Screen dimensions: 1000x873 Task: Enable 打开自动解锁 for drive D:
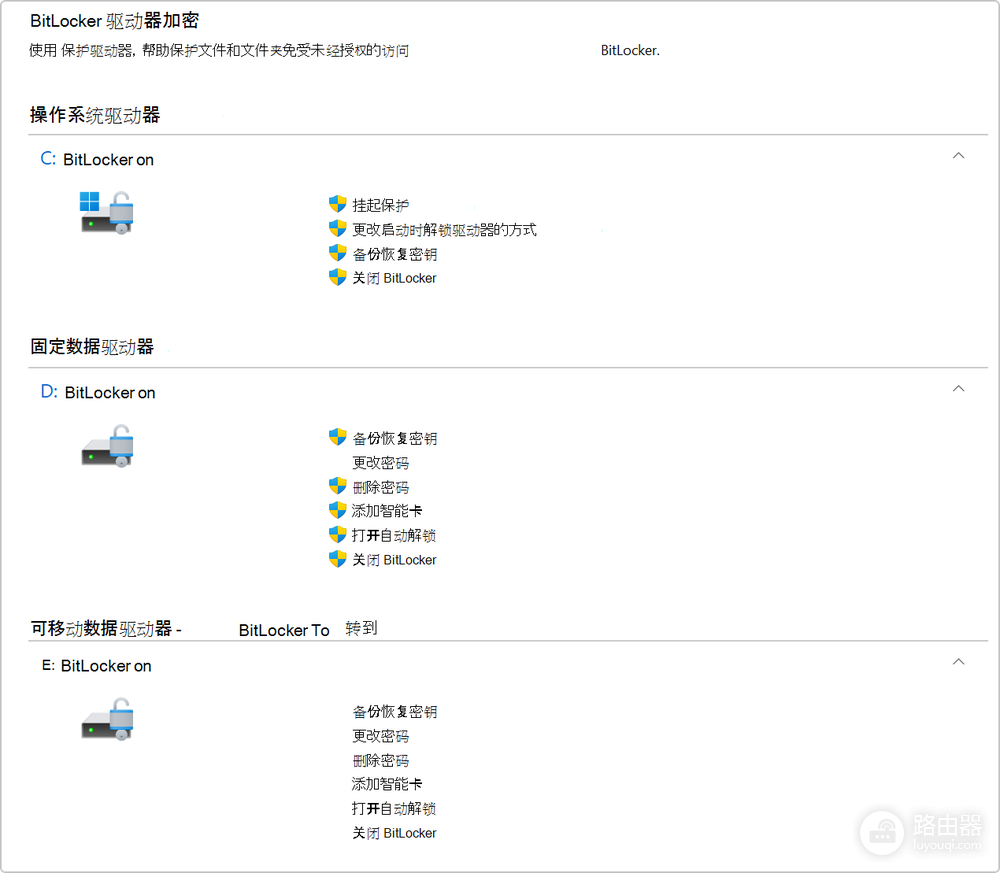pyautogui.click(x=394, y=535)
